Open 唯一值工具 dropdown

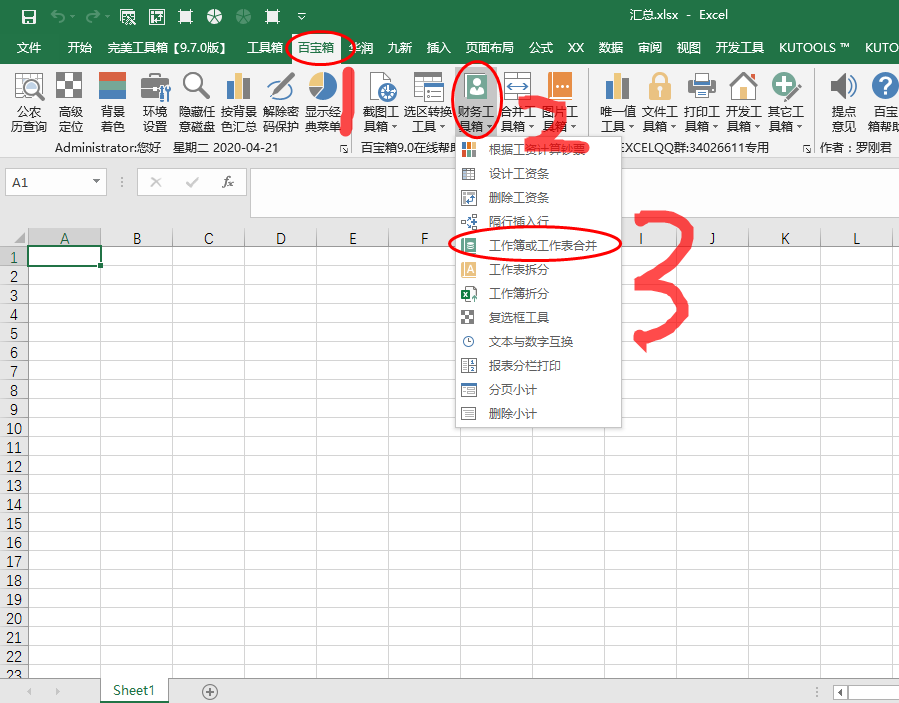[617, 103]
